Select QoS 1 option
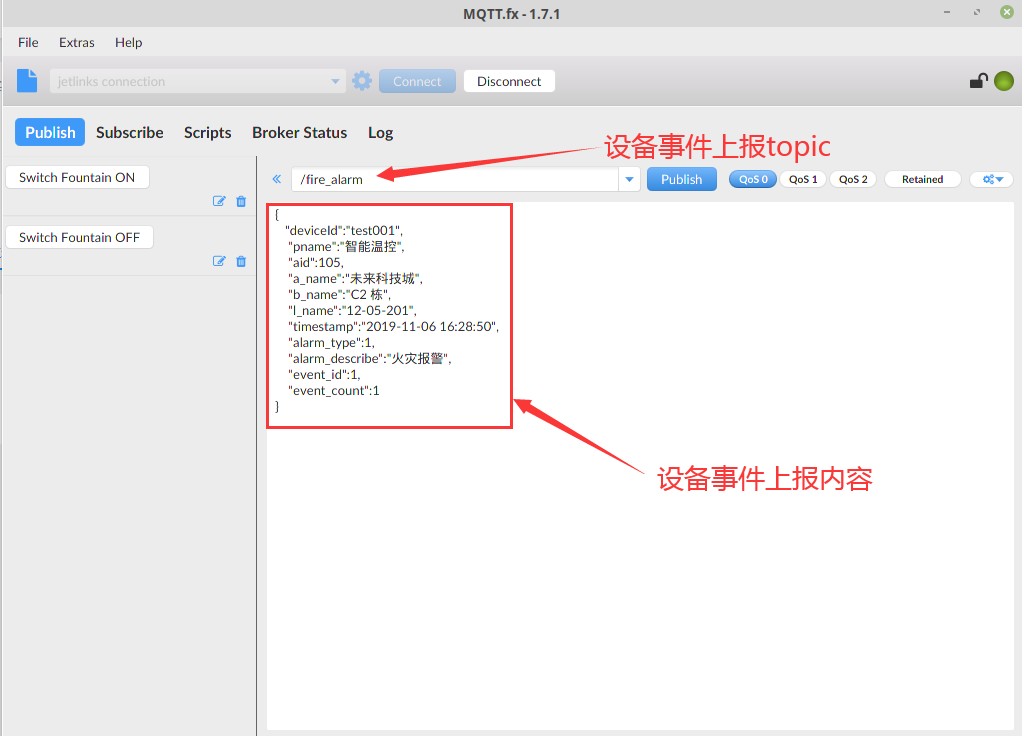1022x736 pixels. coord(803,179)
